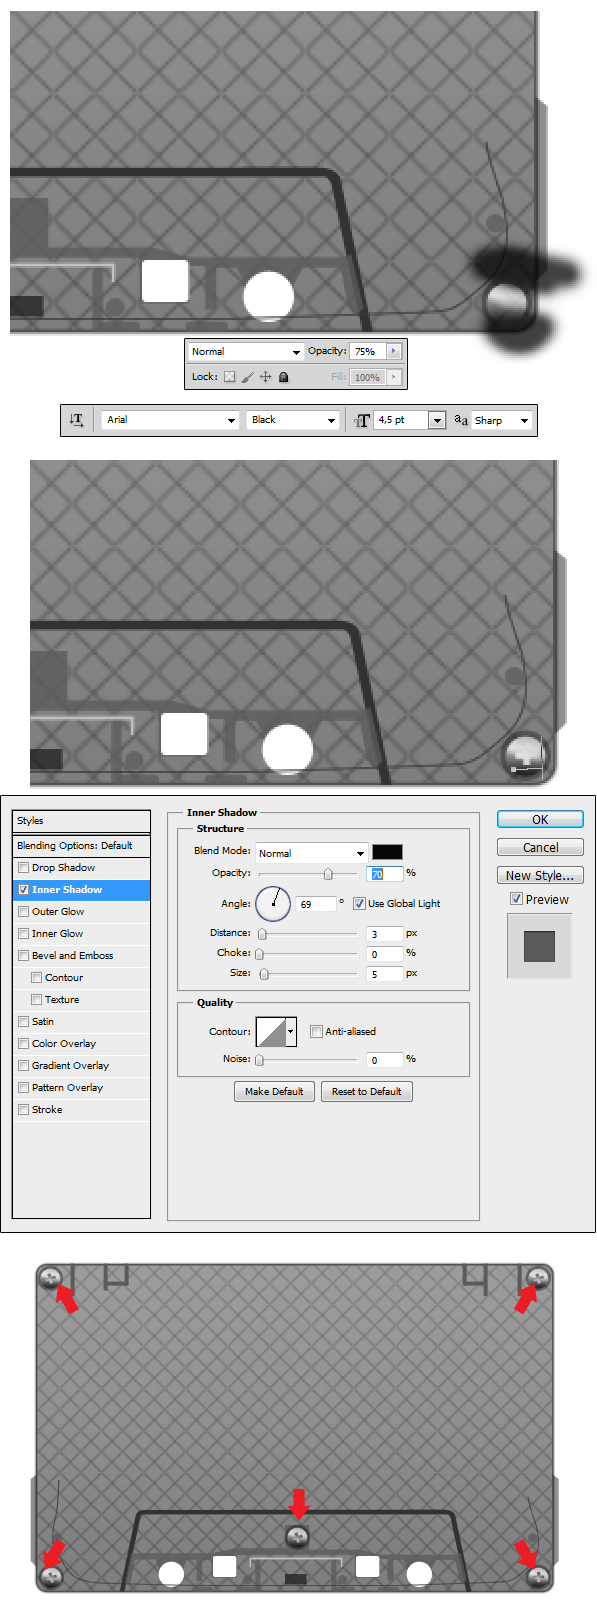Click the Make Default button
The image size is (597, 1610).
pyautogui.click(x=274, y=1091)
